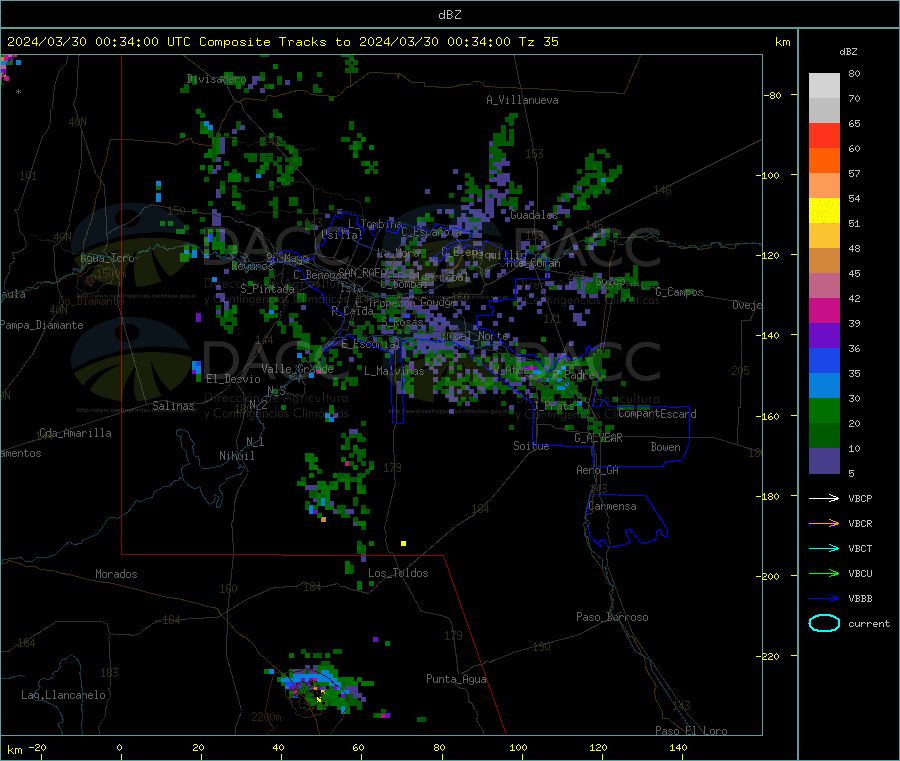The height and width of the screenshot is (761, 900).
Task: Click the cyan 'current' ellipse legend icon
Action: coord(824,623)
